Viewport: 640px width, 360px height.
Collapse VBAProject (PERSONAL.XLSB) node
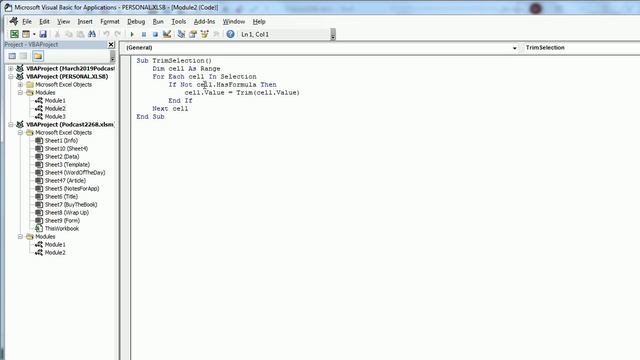click(11, 76)
